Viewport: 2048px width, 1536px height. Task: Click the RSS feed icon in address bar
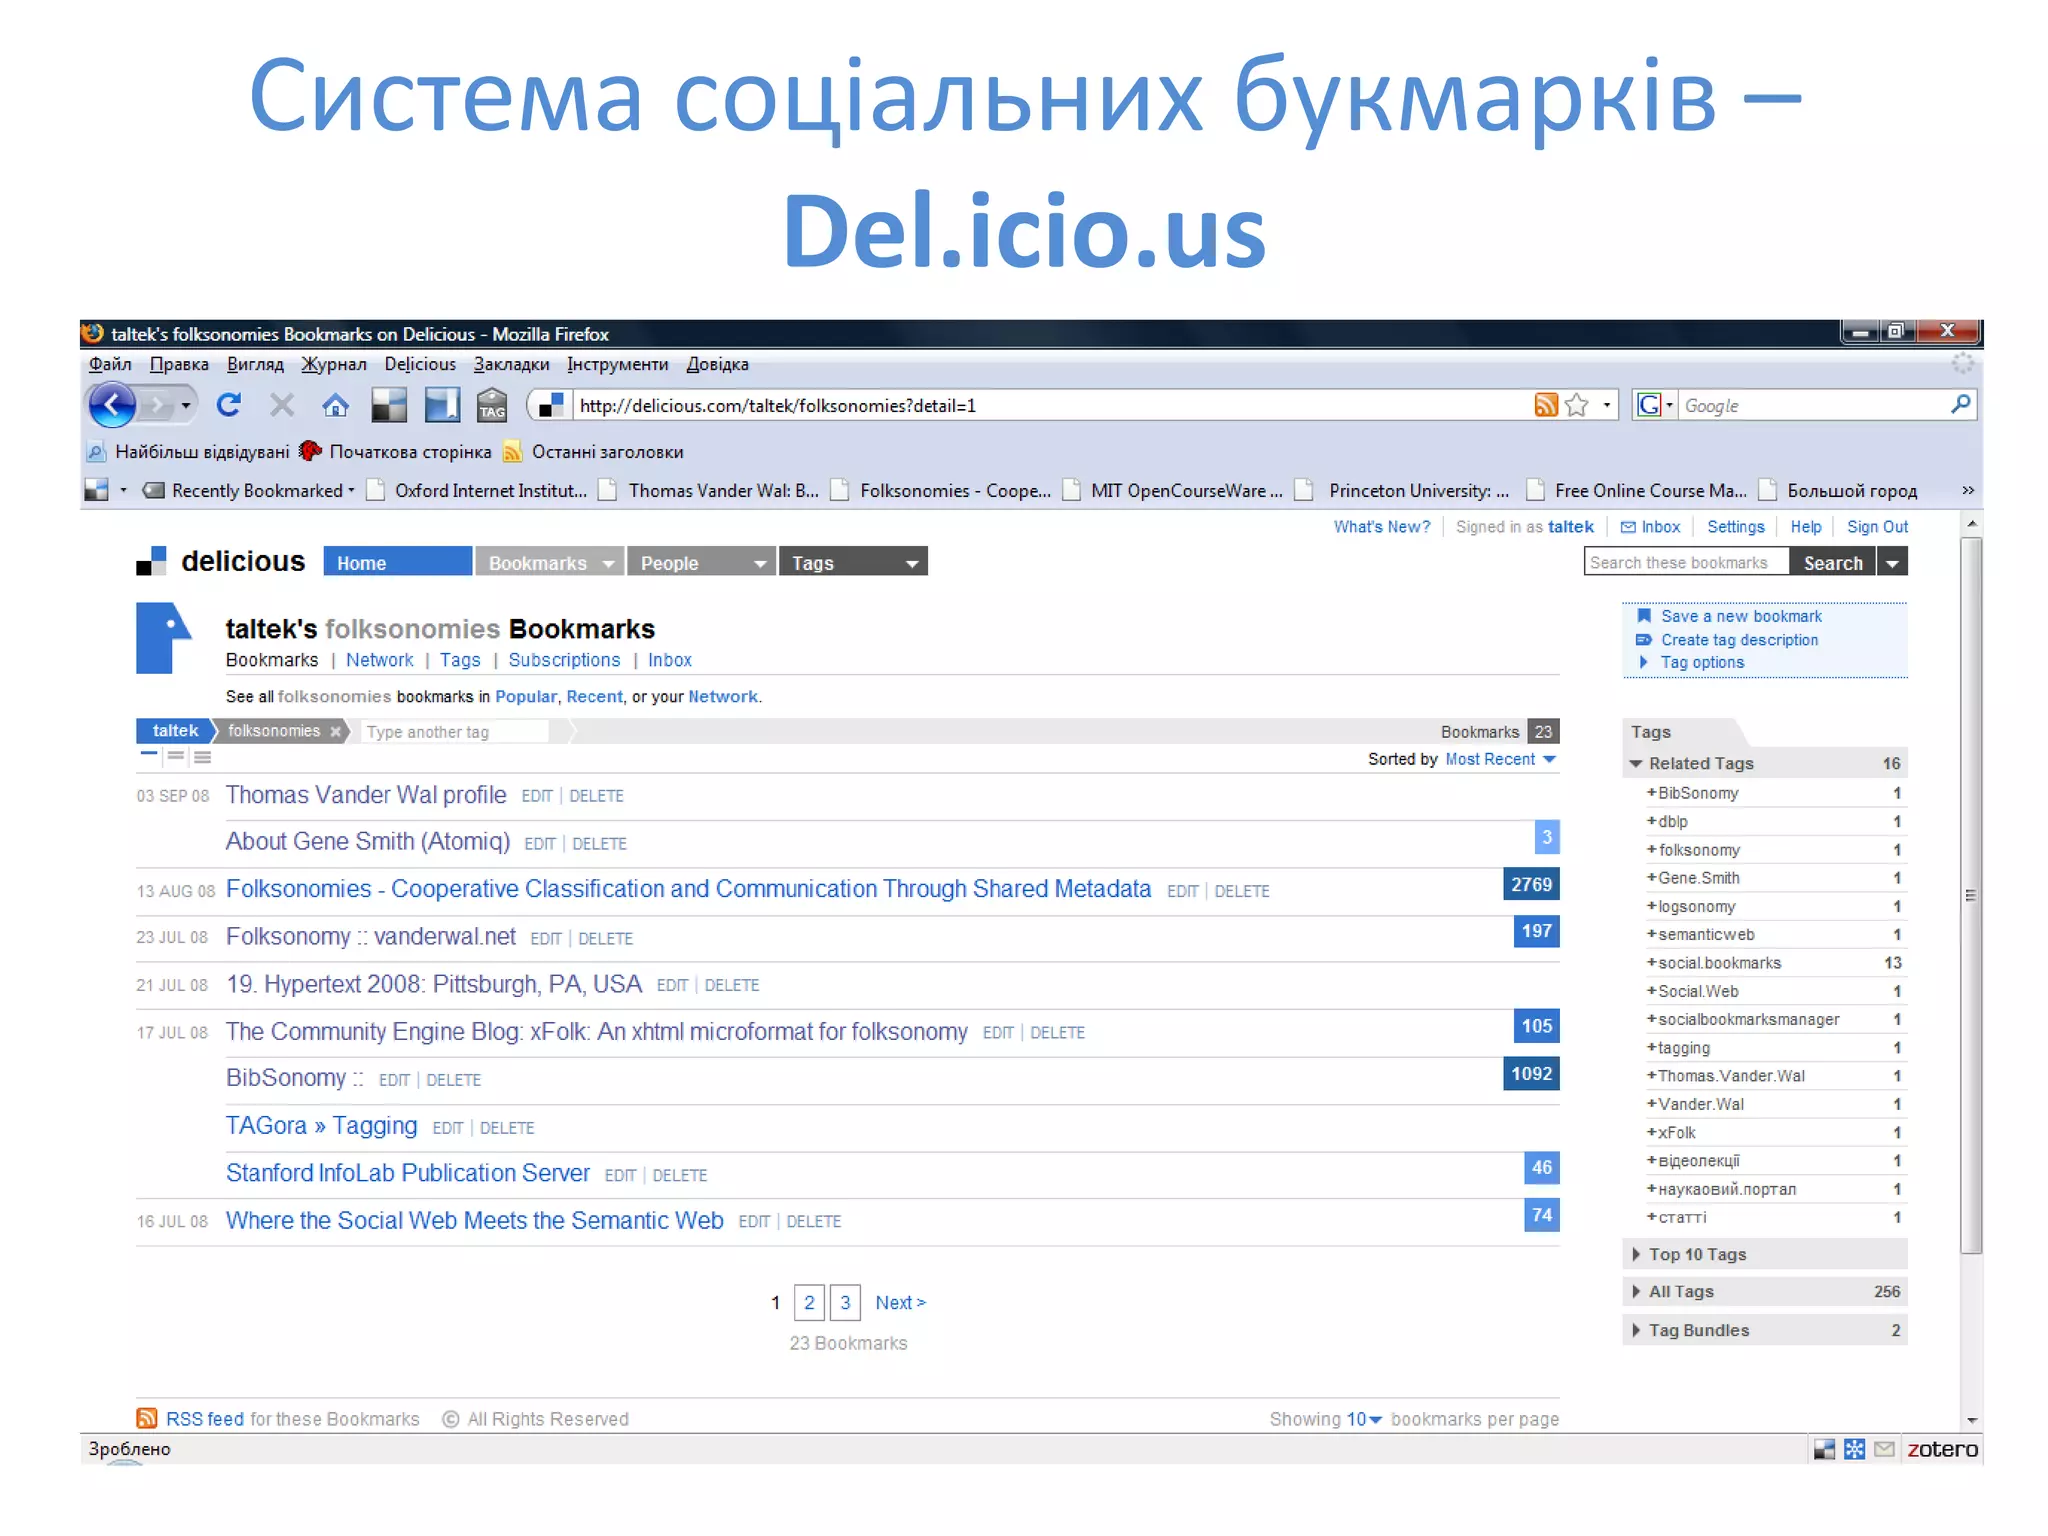pos(1546,405)
